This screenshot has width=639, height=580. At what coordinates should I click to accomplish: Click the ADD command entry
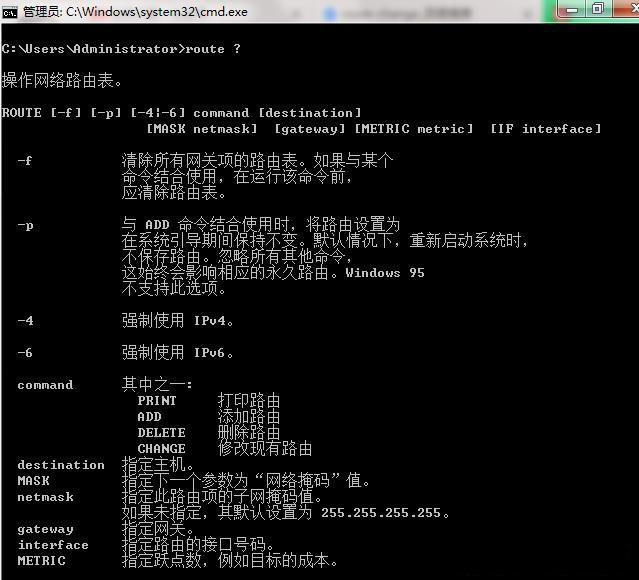pos(149,417)
